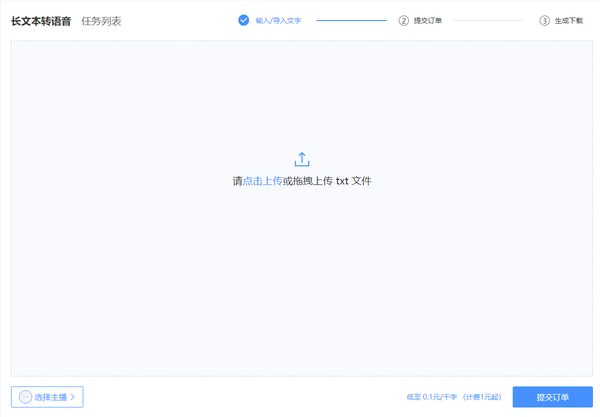Click the 点击上传 link
The width and height of the screenshot is (600, 417).
[262, 181]
